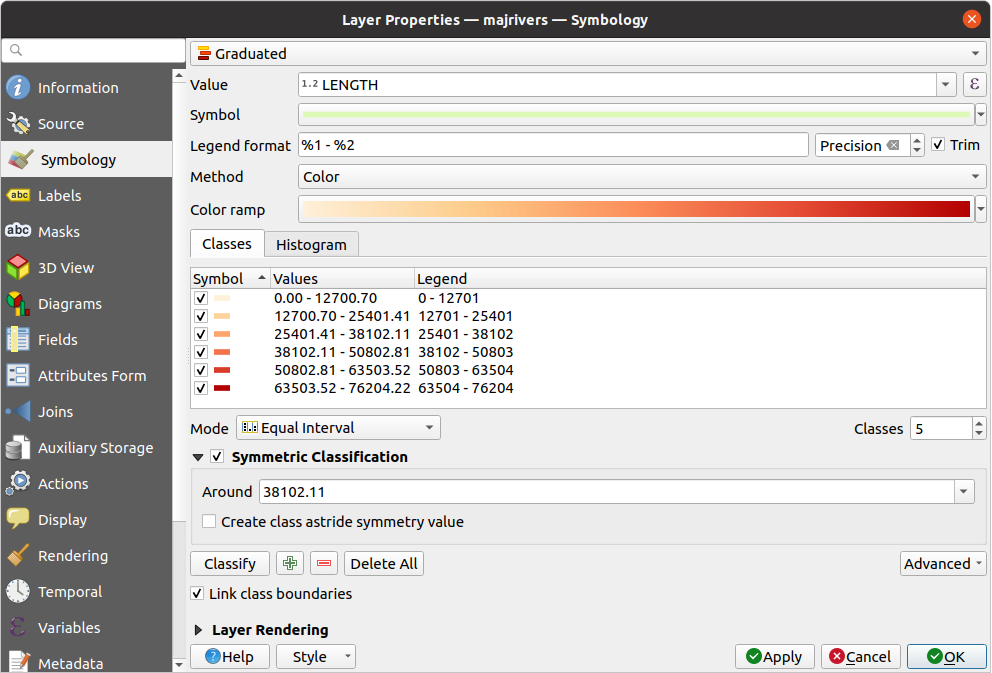Click the Classify button
Viewport: 992px width, 673px height.
pyautogui.click(x=230, y=563)
